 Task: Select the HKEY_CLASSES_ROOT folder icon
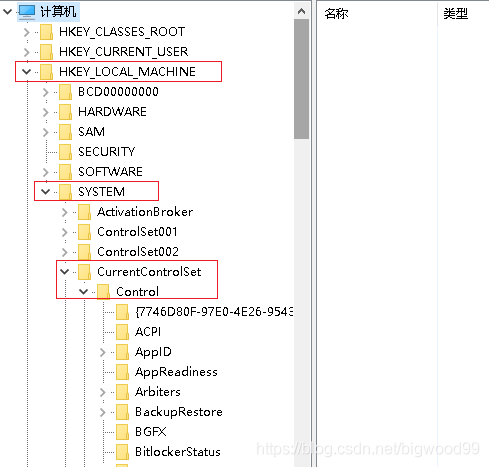(x=46, y=32)
